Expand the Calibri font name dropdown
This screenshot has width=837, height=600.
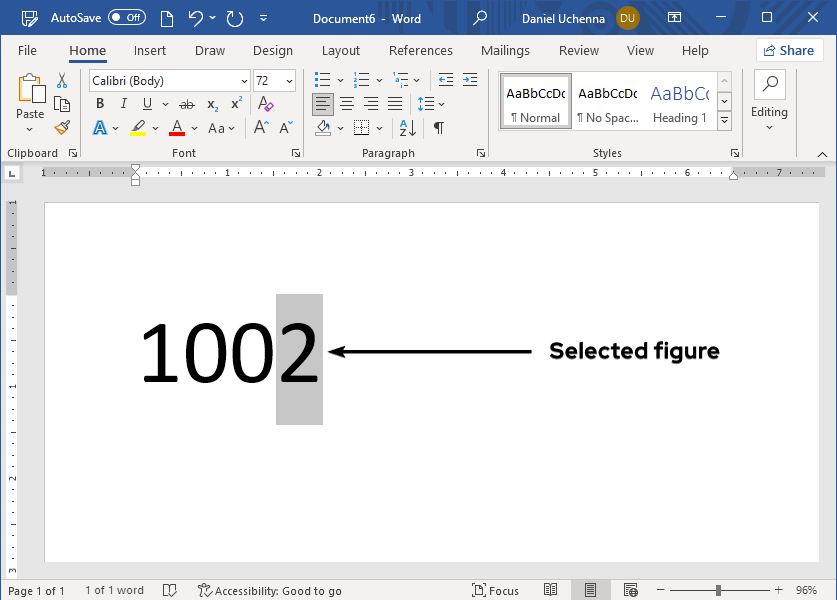(x=244, y=81)
